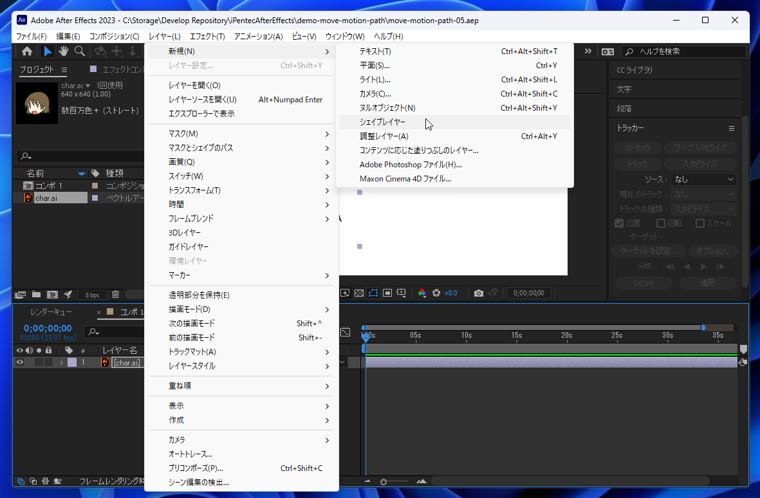Select the Zoom magnifier tool
760x498 pixels.
click(79, 52)
